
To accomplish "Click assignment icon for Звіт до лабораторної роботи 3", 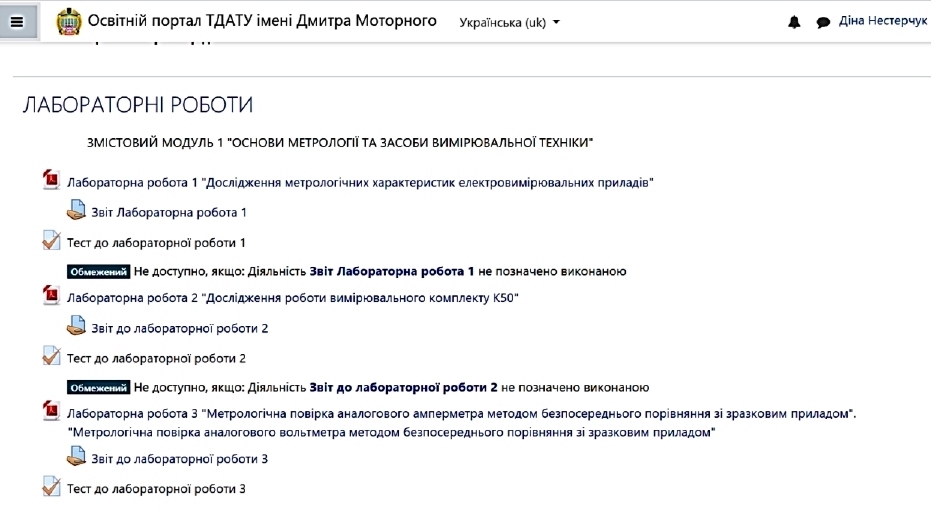I will pos(76,456).
